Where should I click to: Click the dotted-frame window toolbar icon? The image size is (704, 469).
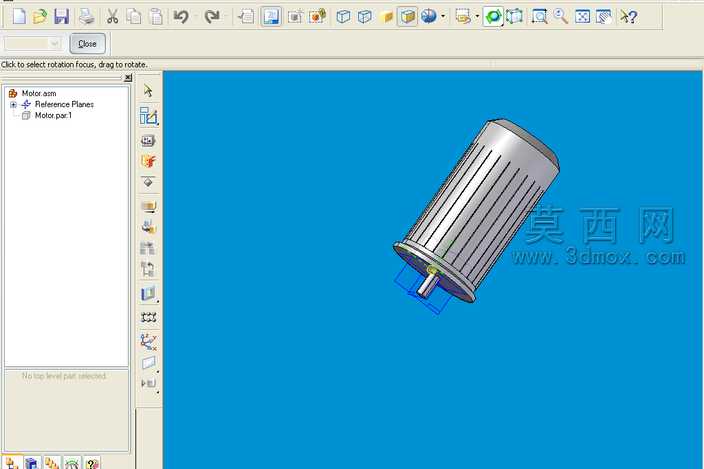pos(295,17)
